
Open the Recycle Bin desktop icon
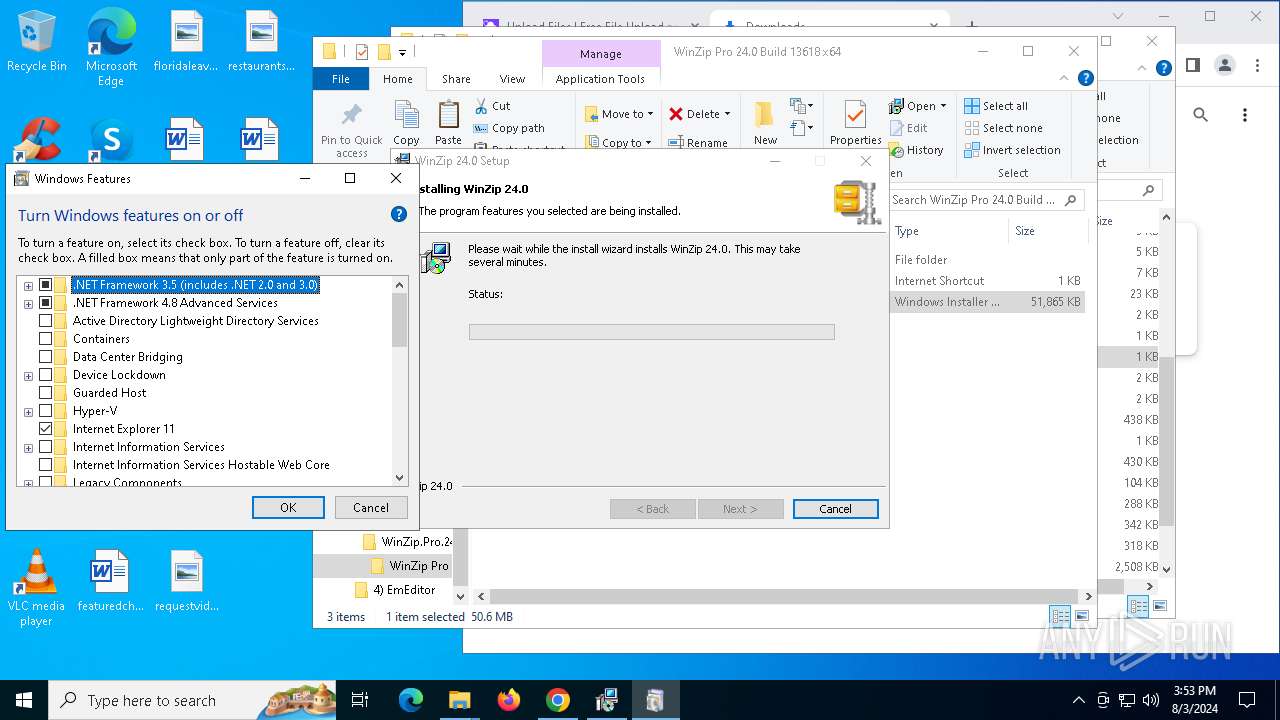point(37,40)
